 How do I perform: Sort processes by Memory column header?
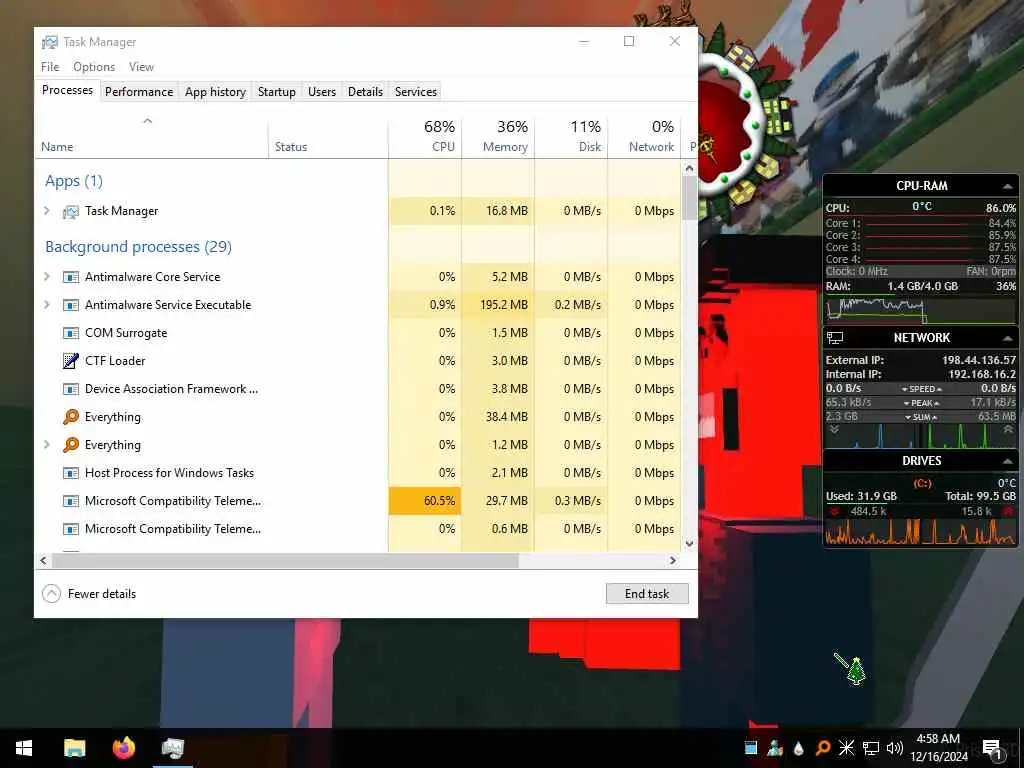[498, 136]
